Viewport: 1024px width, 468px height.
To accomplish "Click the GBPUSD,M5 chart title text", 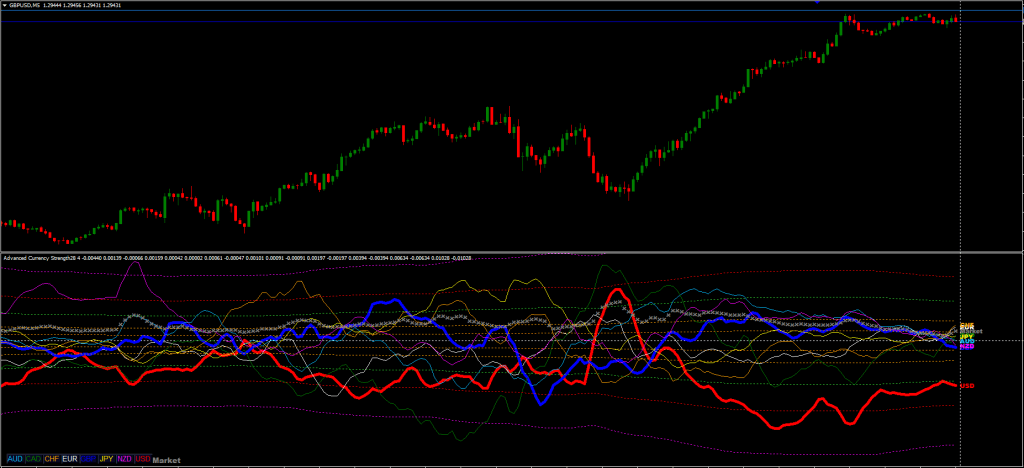I will pos(25,5).
